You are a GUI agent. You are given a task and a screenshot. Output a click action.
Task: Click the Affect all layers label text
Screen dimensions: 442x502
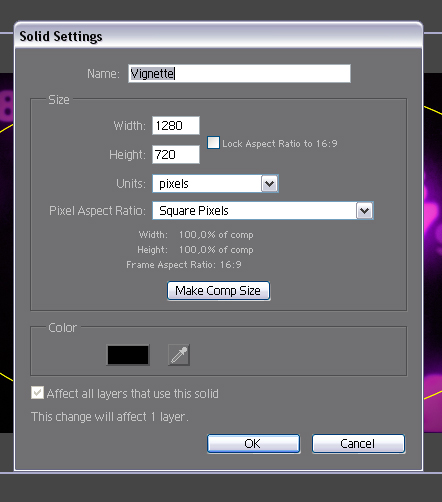point(133,394)
